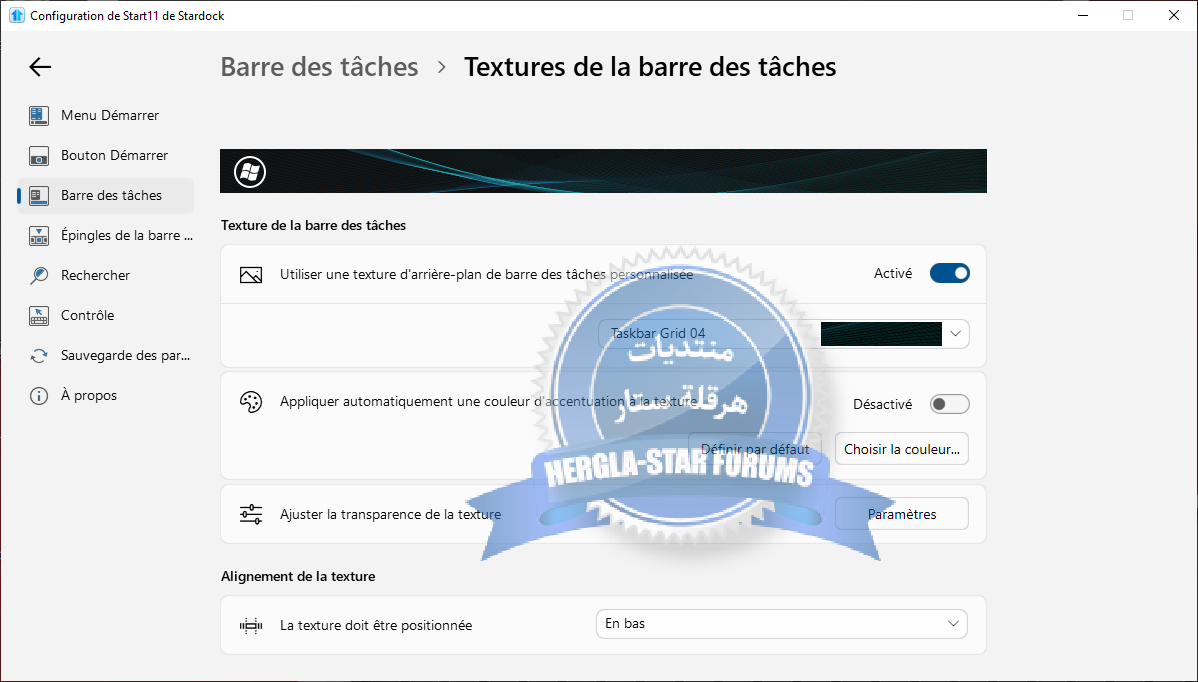
Task: Click the Start11 app icon in title bar
Action: tap(17, 15)
